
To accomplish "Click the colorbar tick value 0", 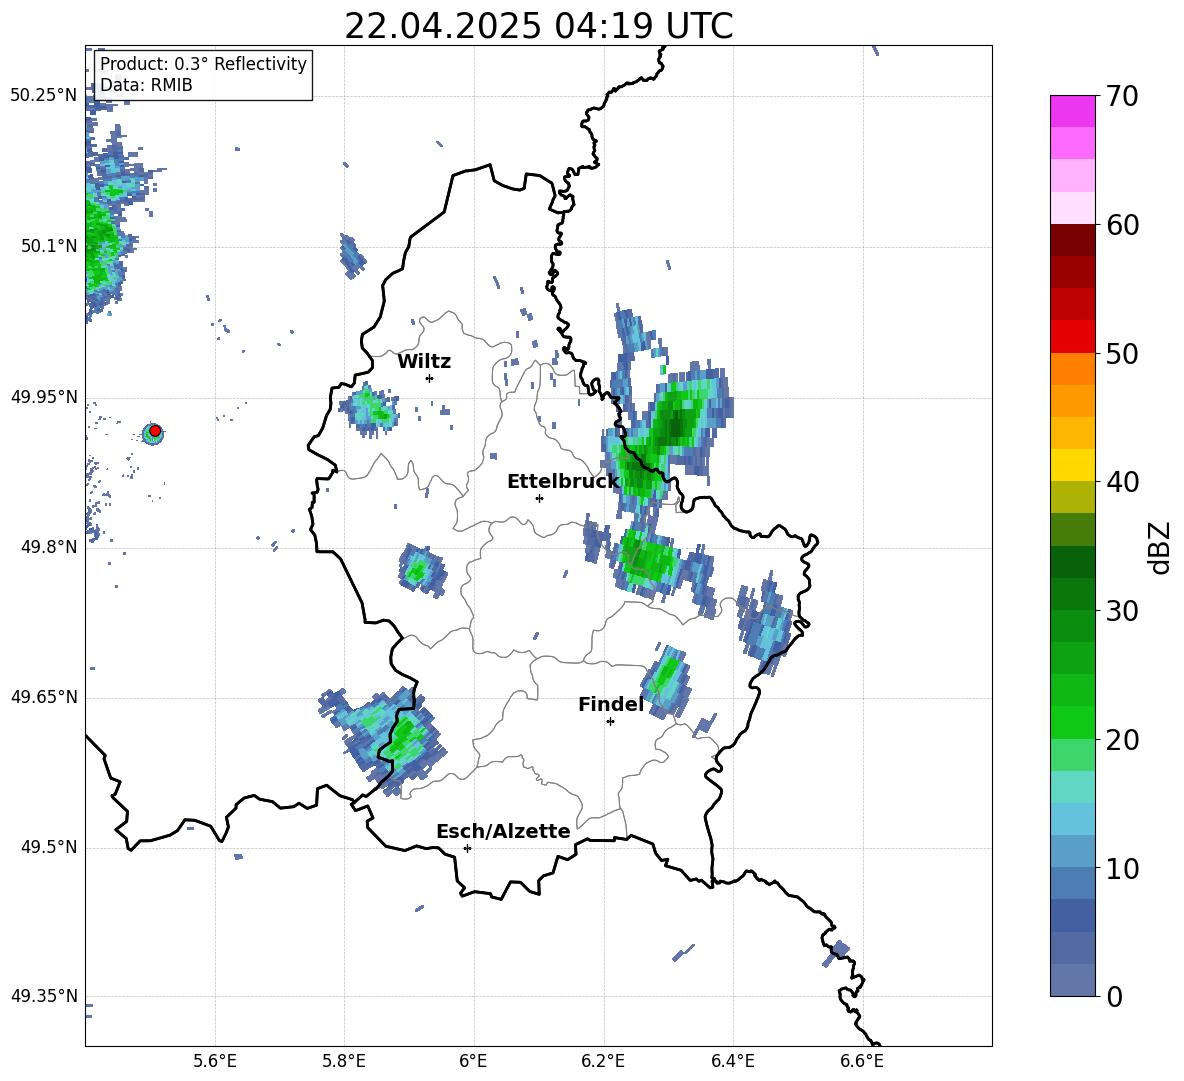I will [1114, 996].
